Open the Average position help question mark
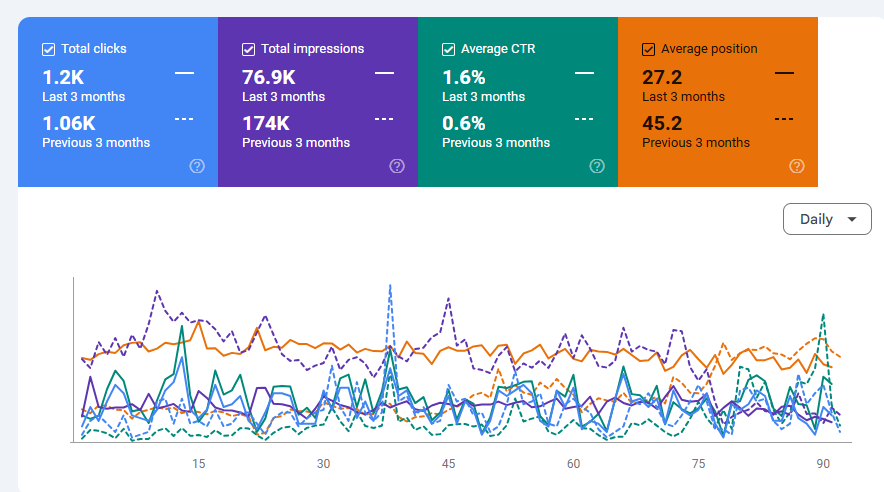Screen dimensions: 884x492 point(797,166)
